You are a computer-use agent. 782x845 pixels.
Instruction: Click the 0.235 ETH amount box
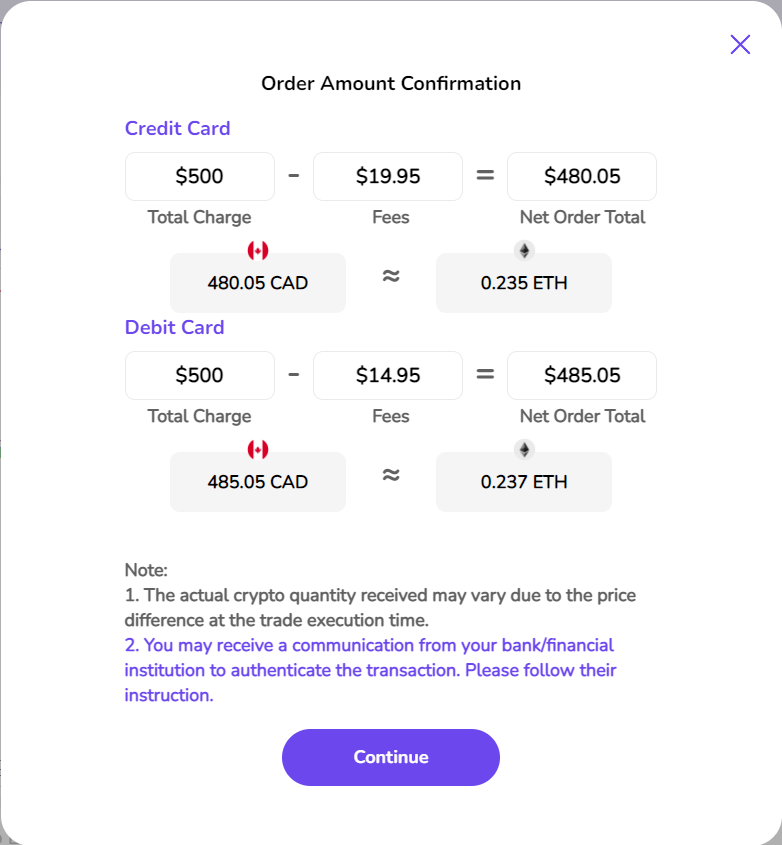(524, 283)
